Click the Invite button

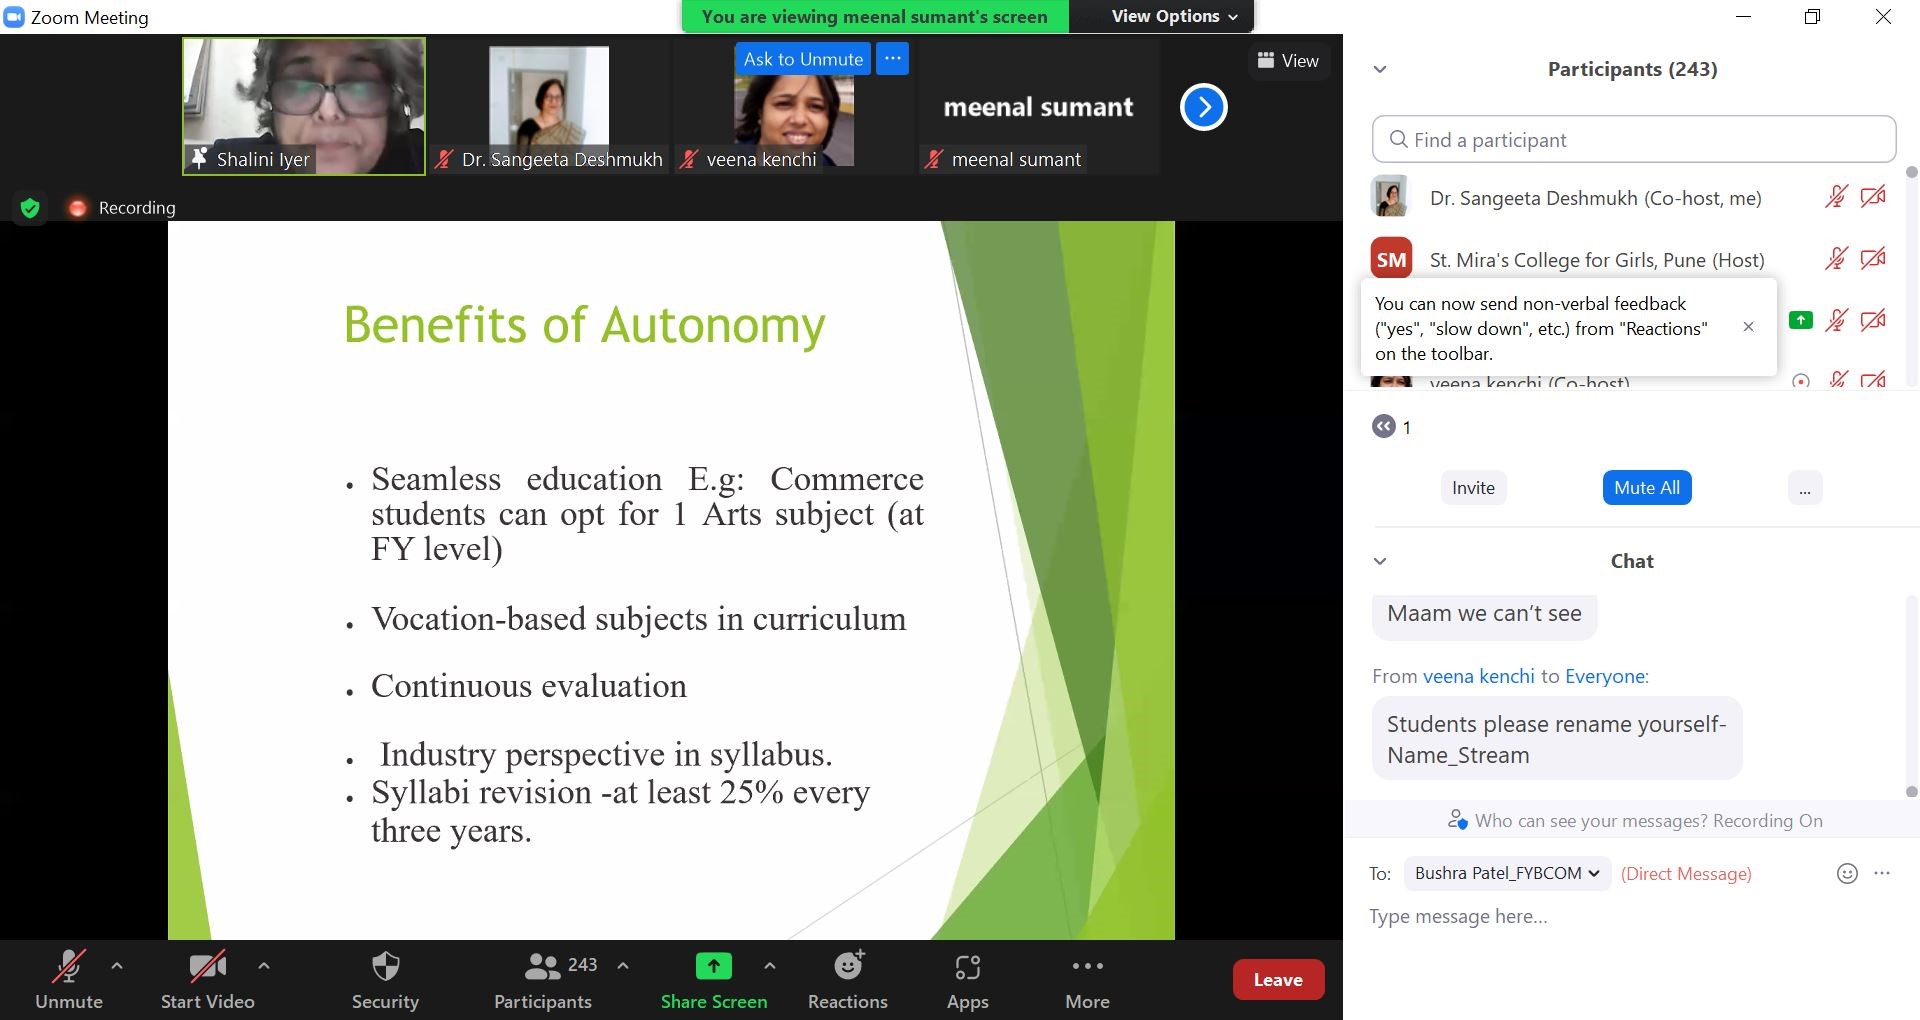[1473, 488]
